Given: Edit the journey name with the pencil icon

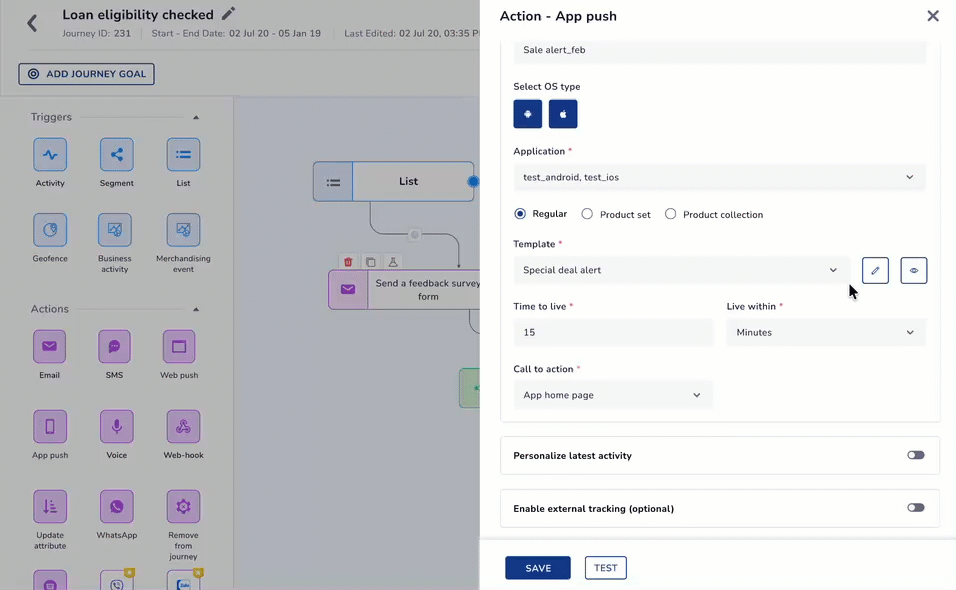Looking at the screenshot, I should tap(228, 13).
